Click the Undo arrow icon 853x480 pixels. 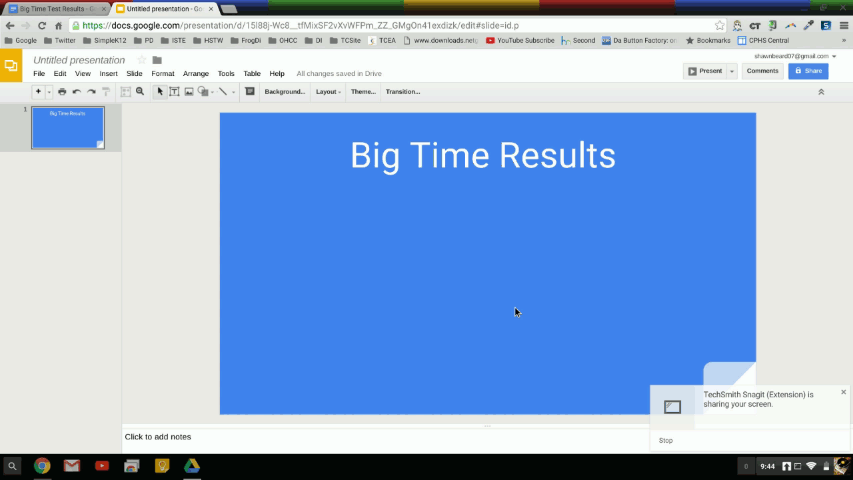click(x=76, y=92)
